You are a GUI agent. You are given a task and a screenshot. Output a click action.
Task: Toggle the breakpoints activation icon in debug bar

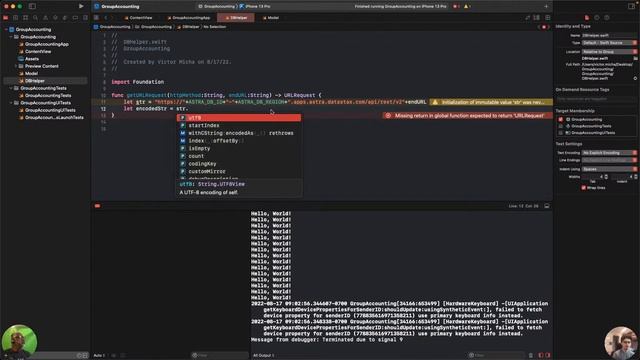[x=97, y=206]
